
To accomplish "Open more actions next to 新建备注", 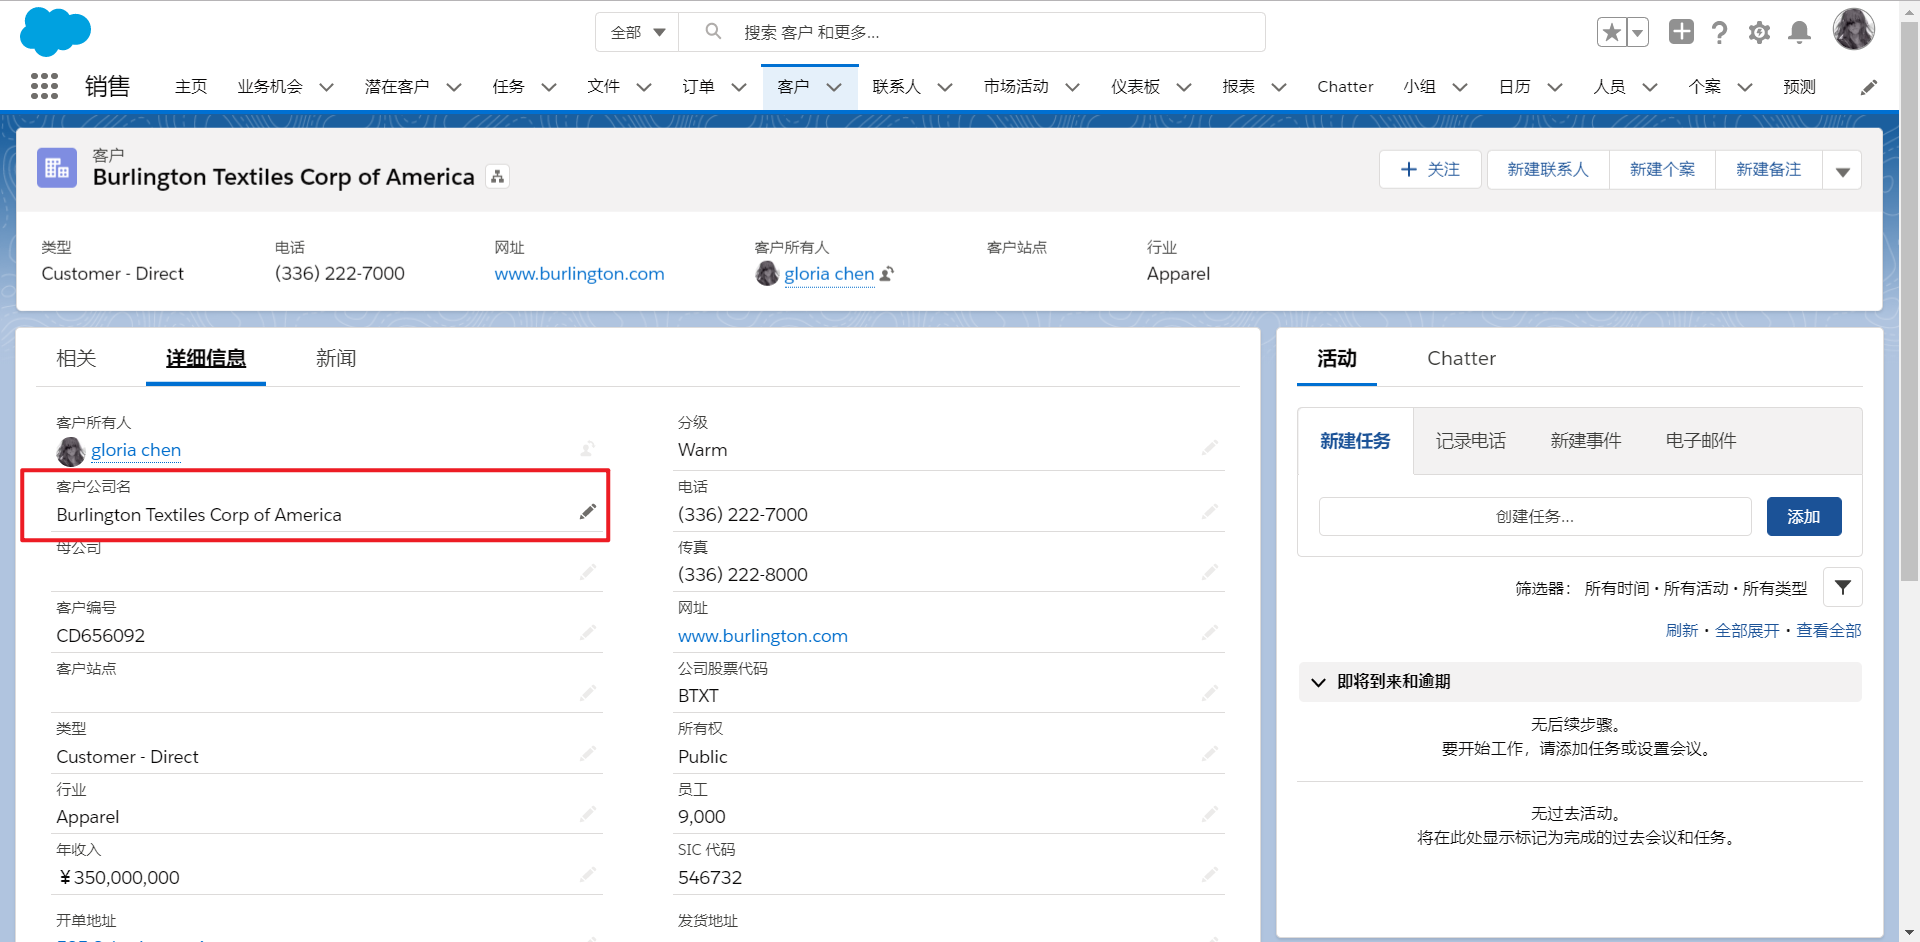I will tap(1843, 169).
